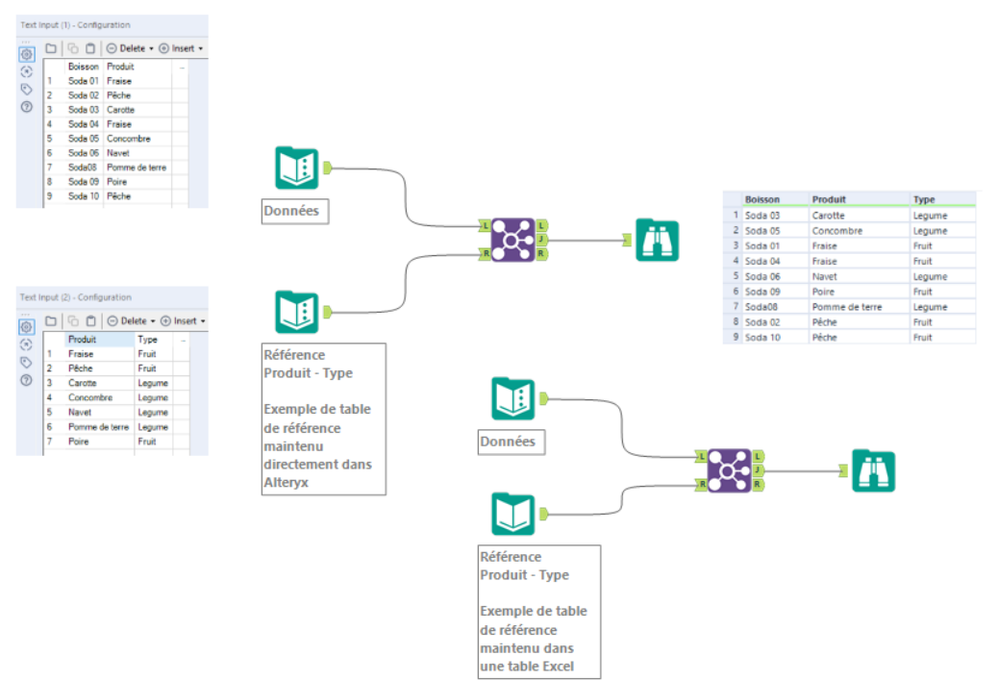Open the navigation target icon in Text Input (1) panel

coord(26,72)
